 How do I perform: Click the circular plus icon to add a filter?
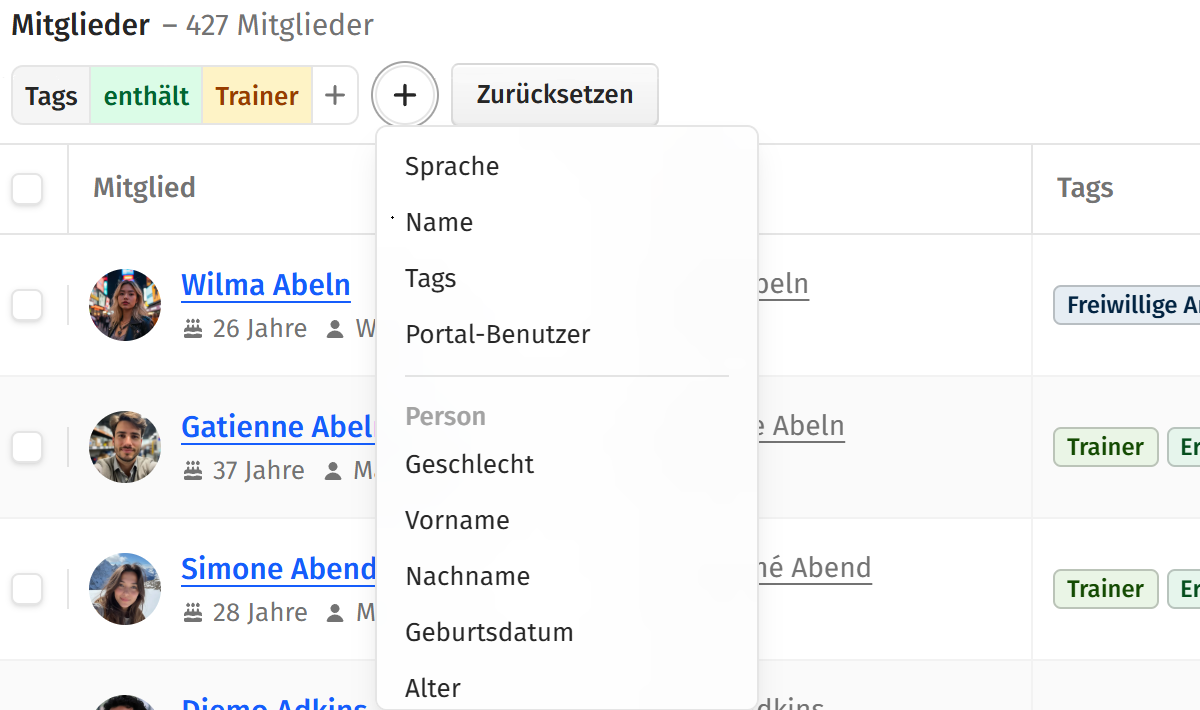pos(404,94)
